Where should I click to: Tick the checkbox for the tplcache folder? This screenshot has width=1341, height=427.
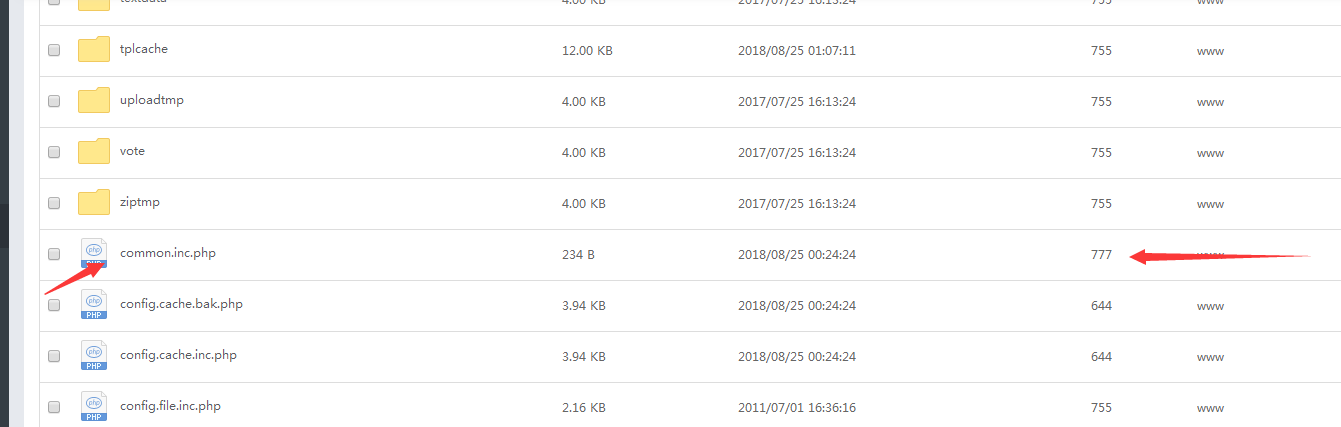click(x=54, y=50)
